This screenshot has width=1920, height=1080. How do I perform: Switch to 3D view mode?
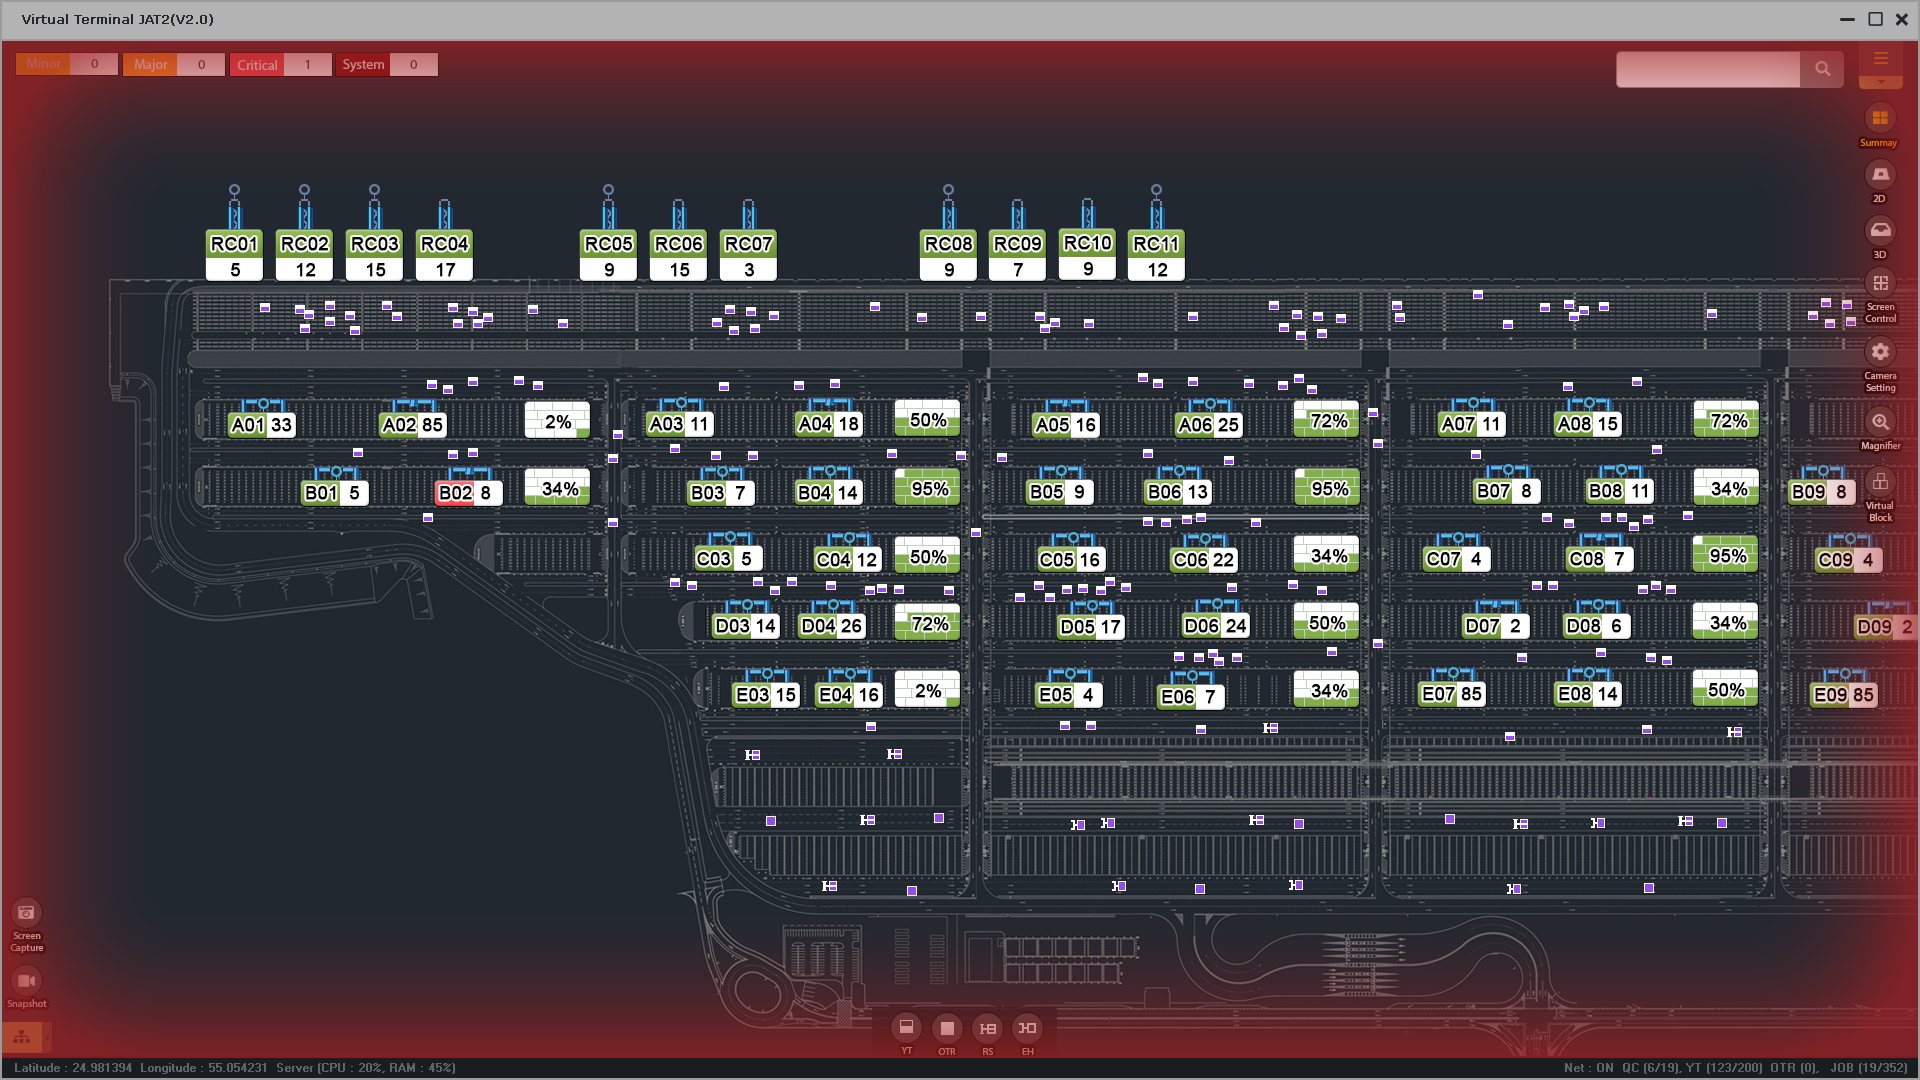pyautogui.click(x=1880, y=231)
